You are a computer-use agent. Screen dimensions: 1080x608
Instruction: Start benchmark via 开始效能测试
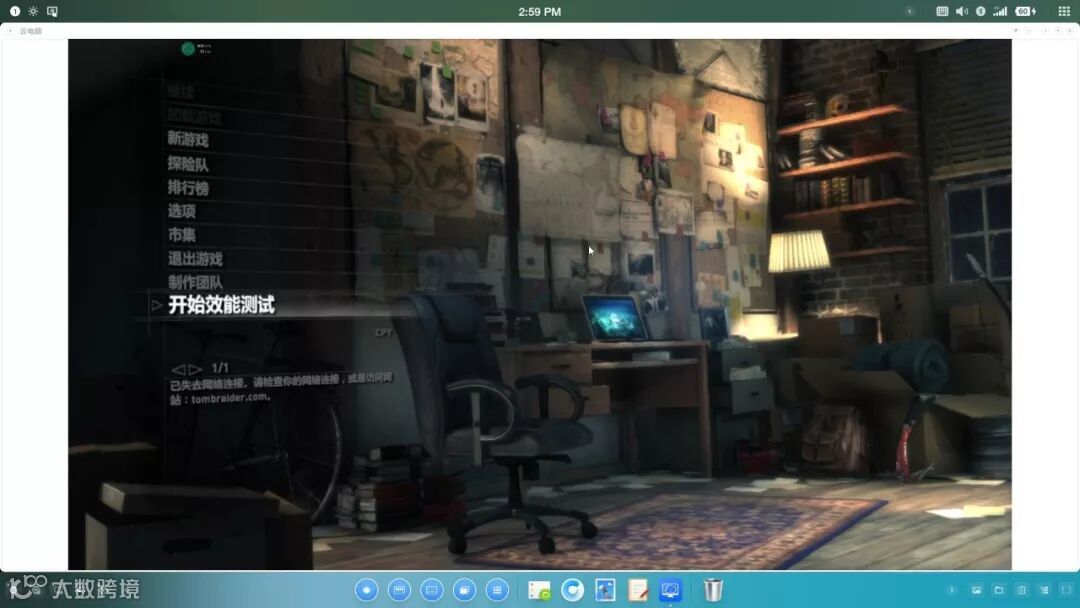point(221,305)
